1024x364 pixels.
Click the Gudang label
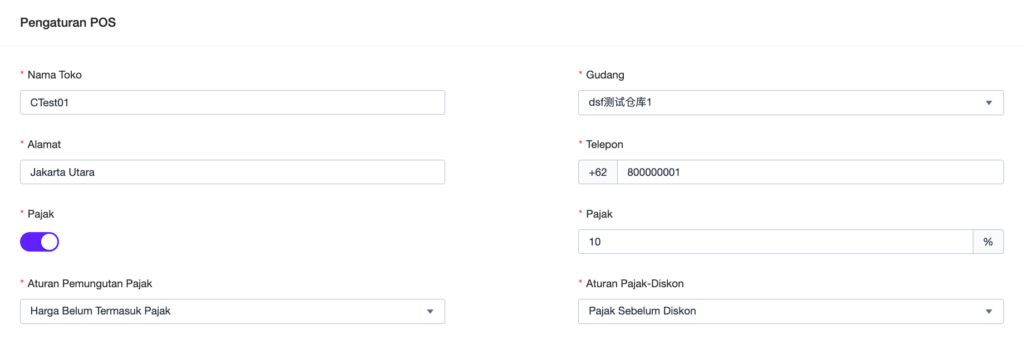[x=605, y=74]
